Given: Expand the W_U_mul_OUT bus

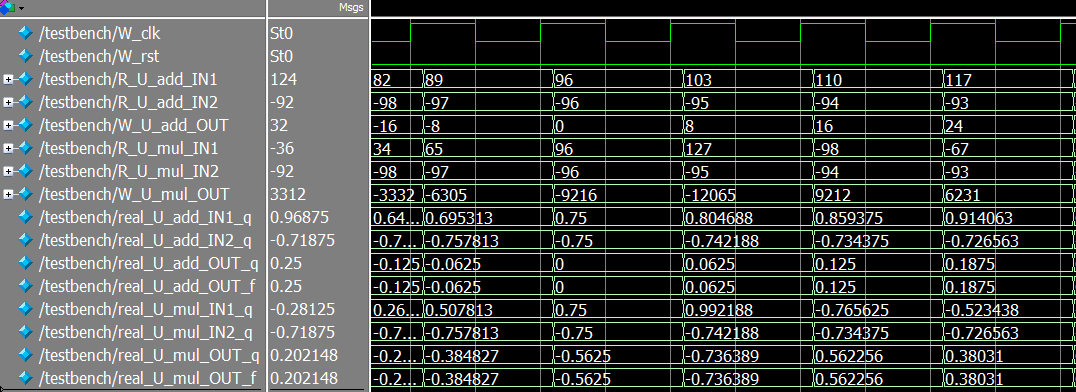Looking at the screenshot, I should tap(8, 194).
